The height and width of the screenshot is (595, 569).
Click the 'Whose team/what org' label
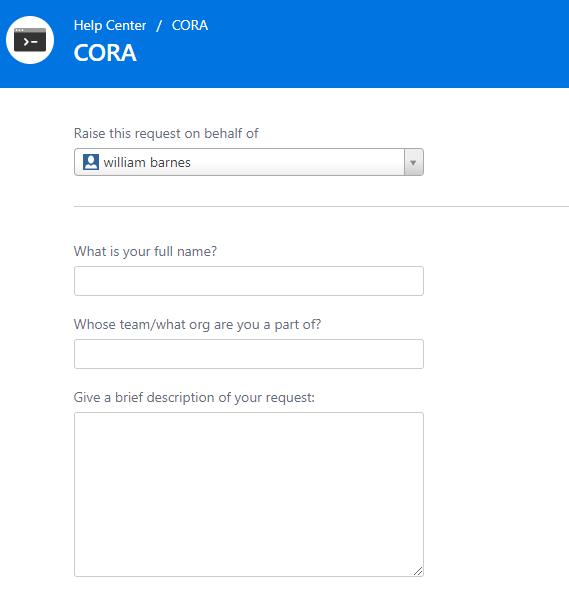[x=197, y=325]
